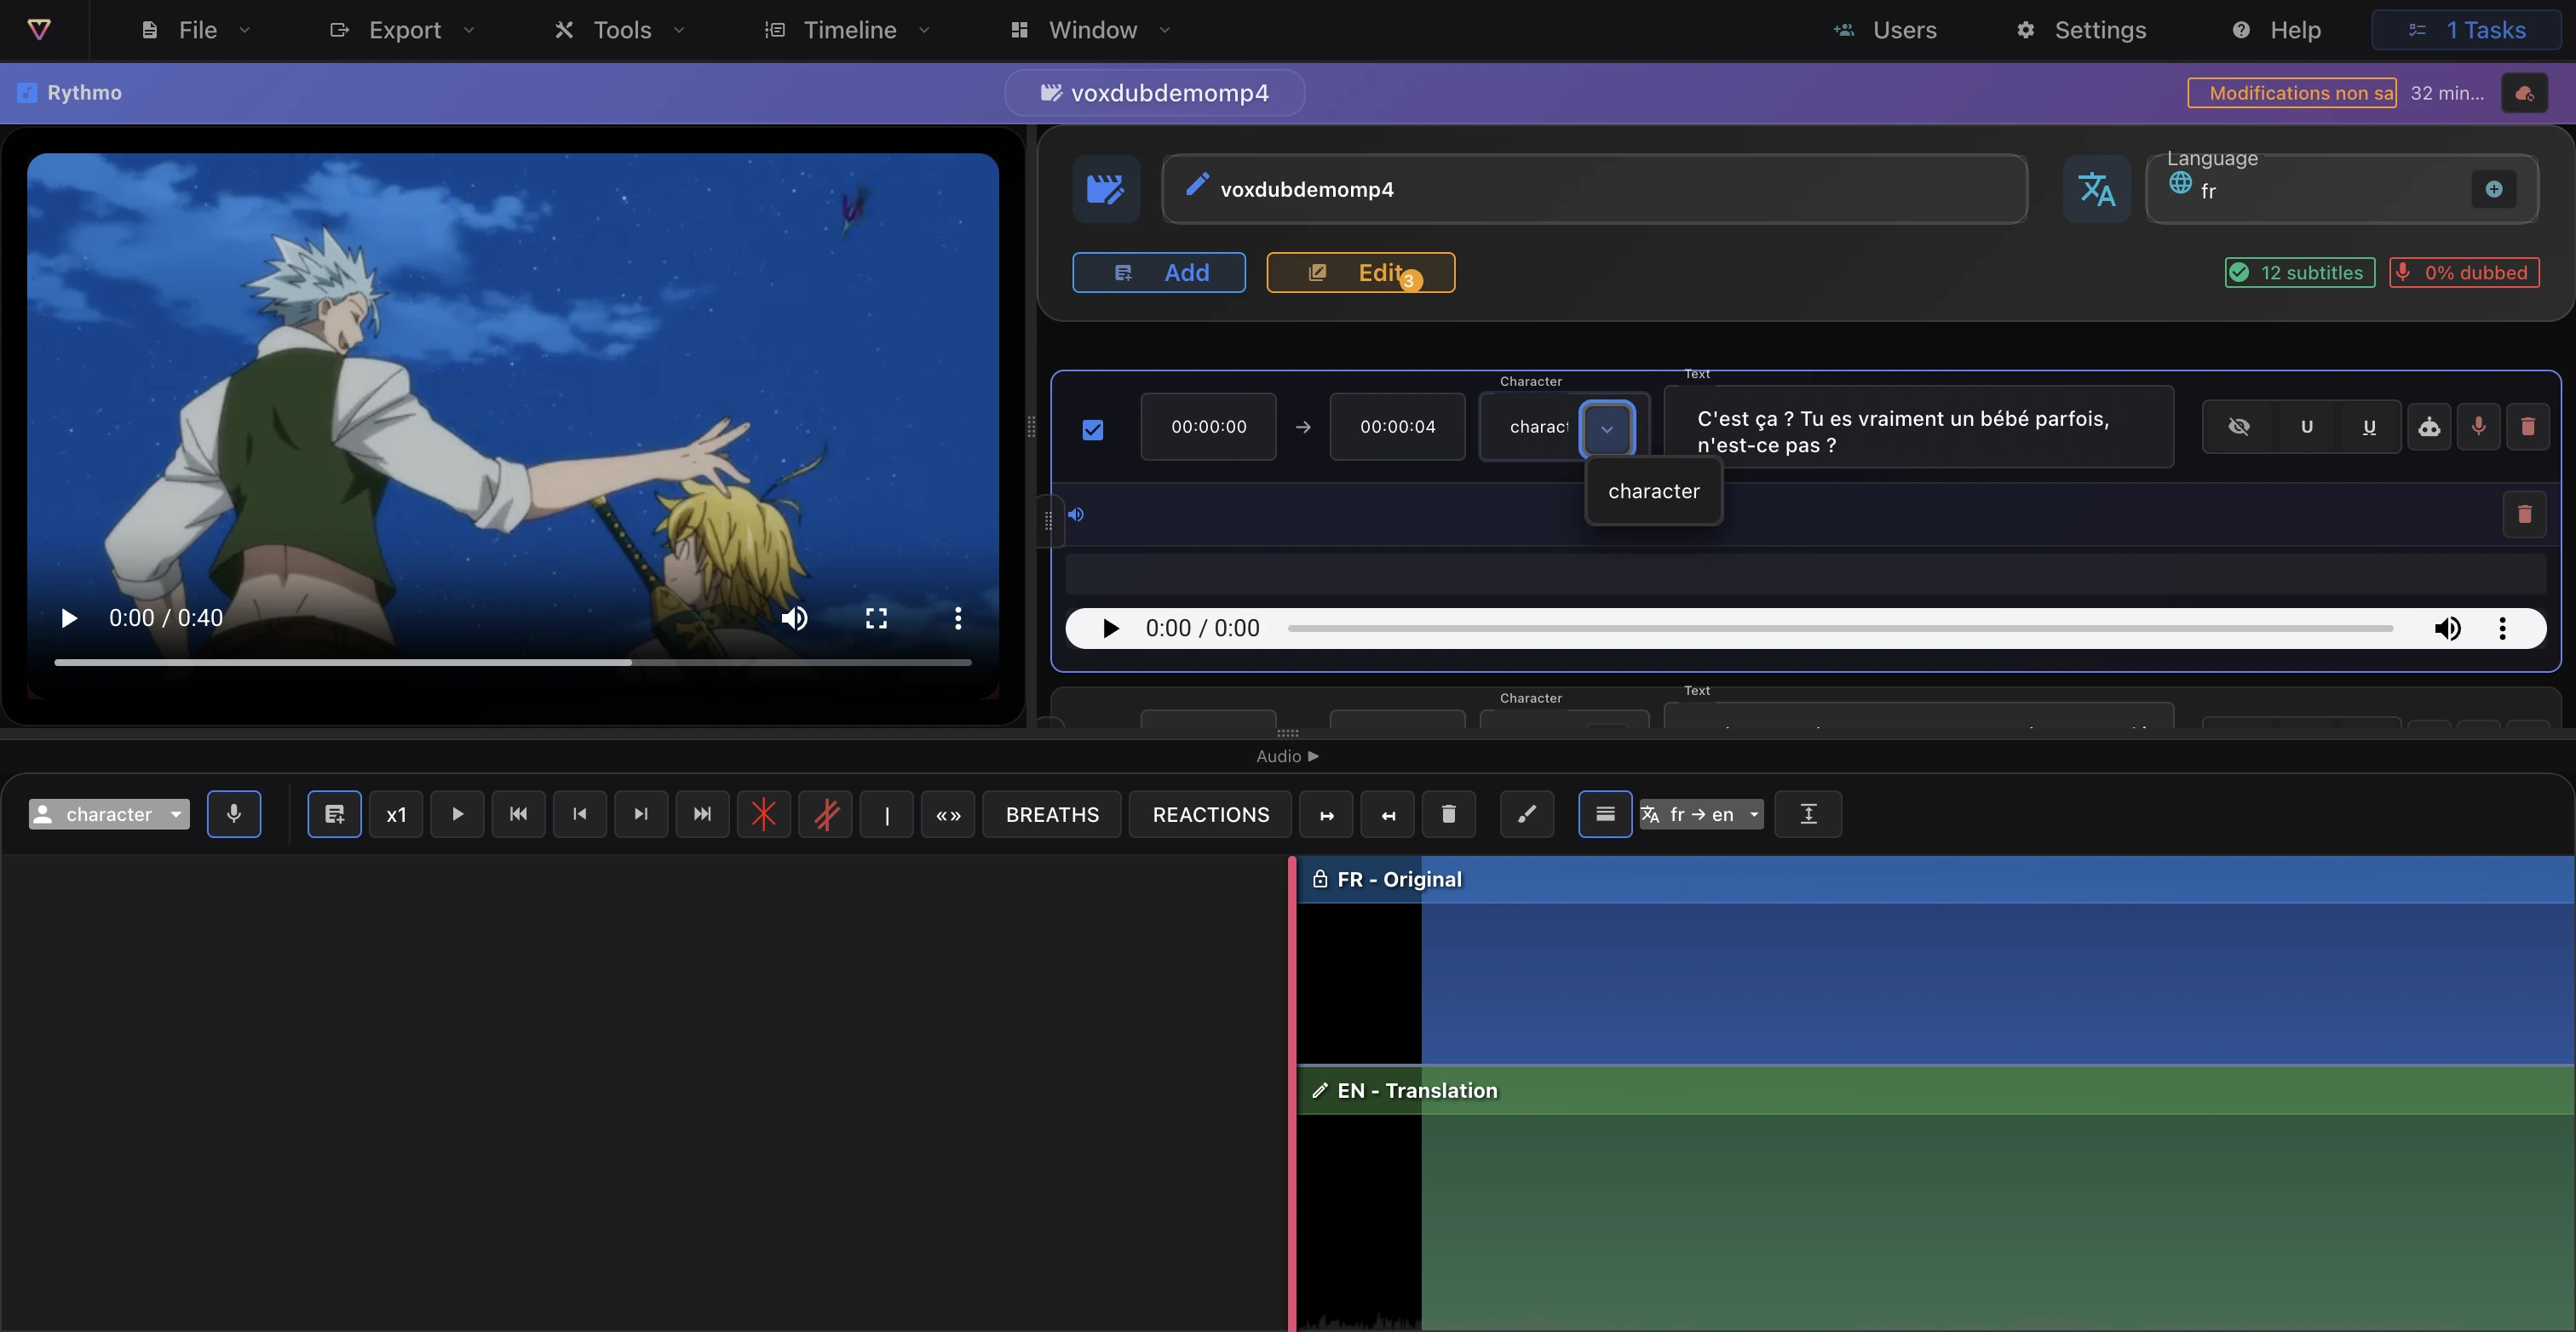Open the Users panel
This screenshot has width=2576, height=1332.
[1885, 30]
